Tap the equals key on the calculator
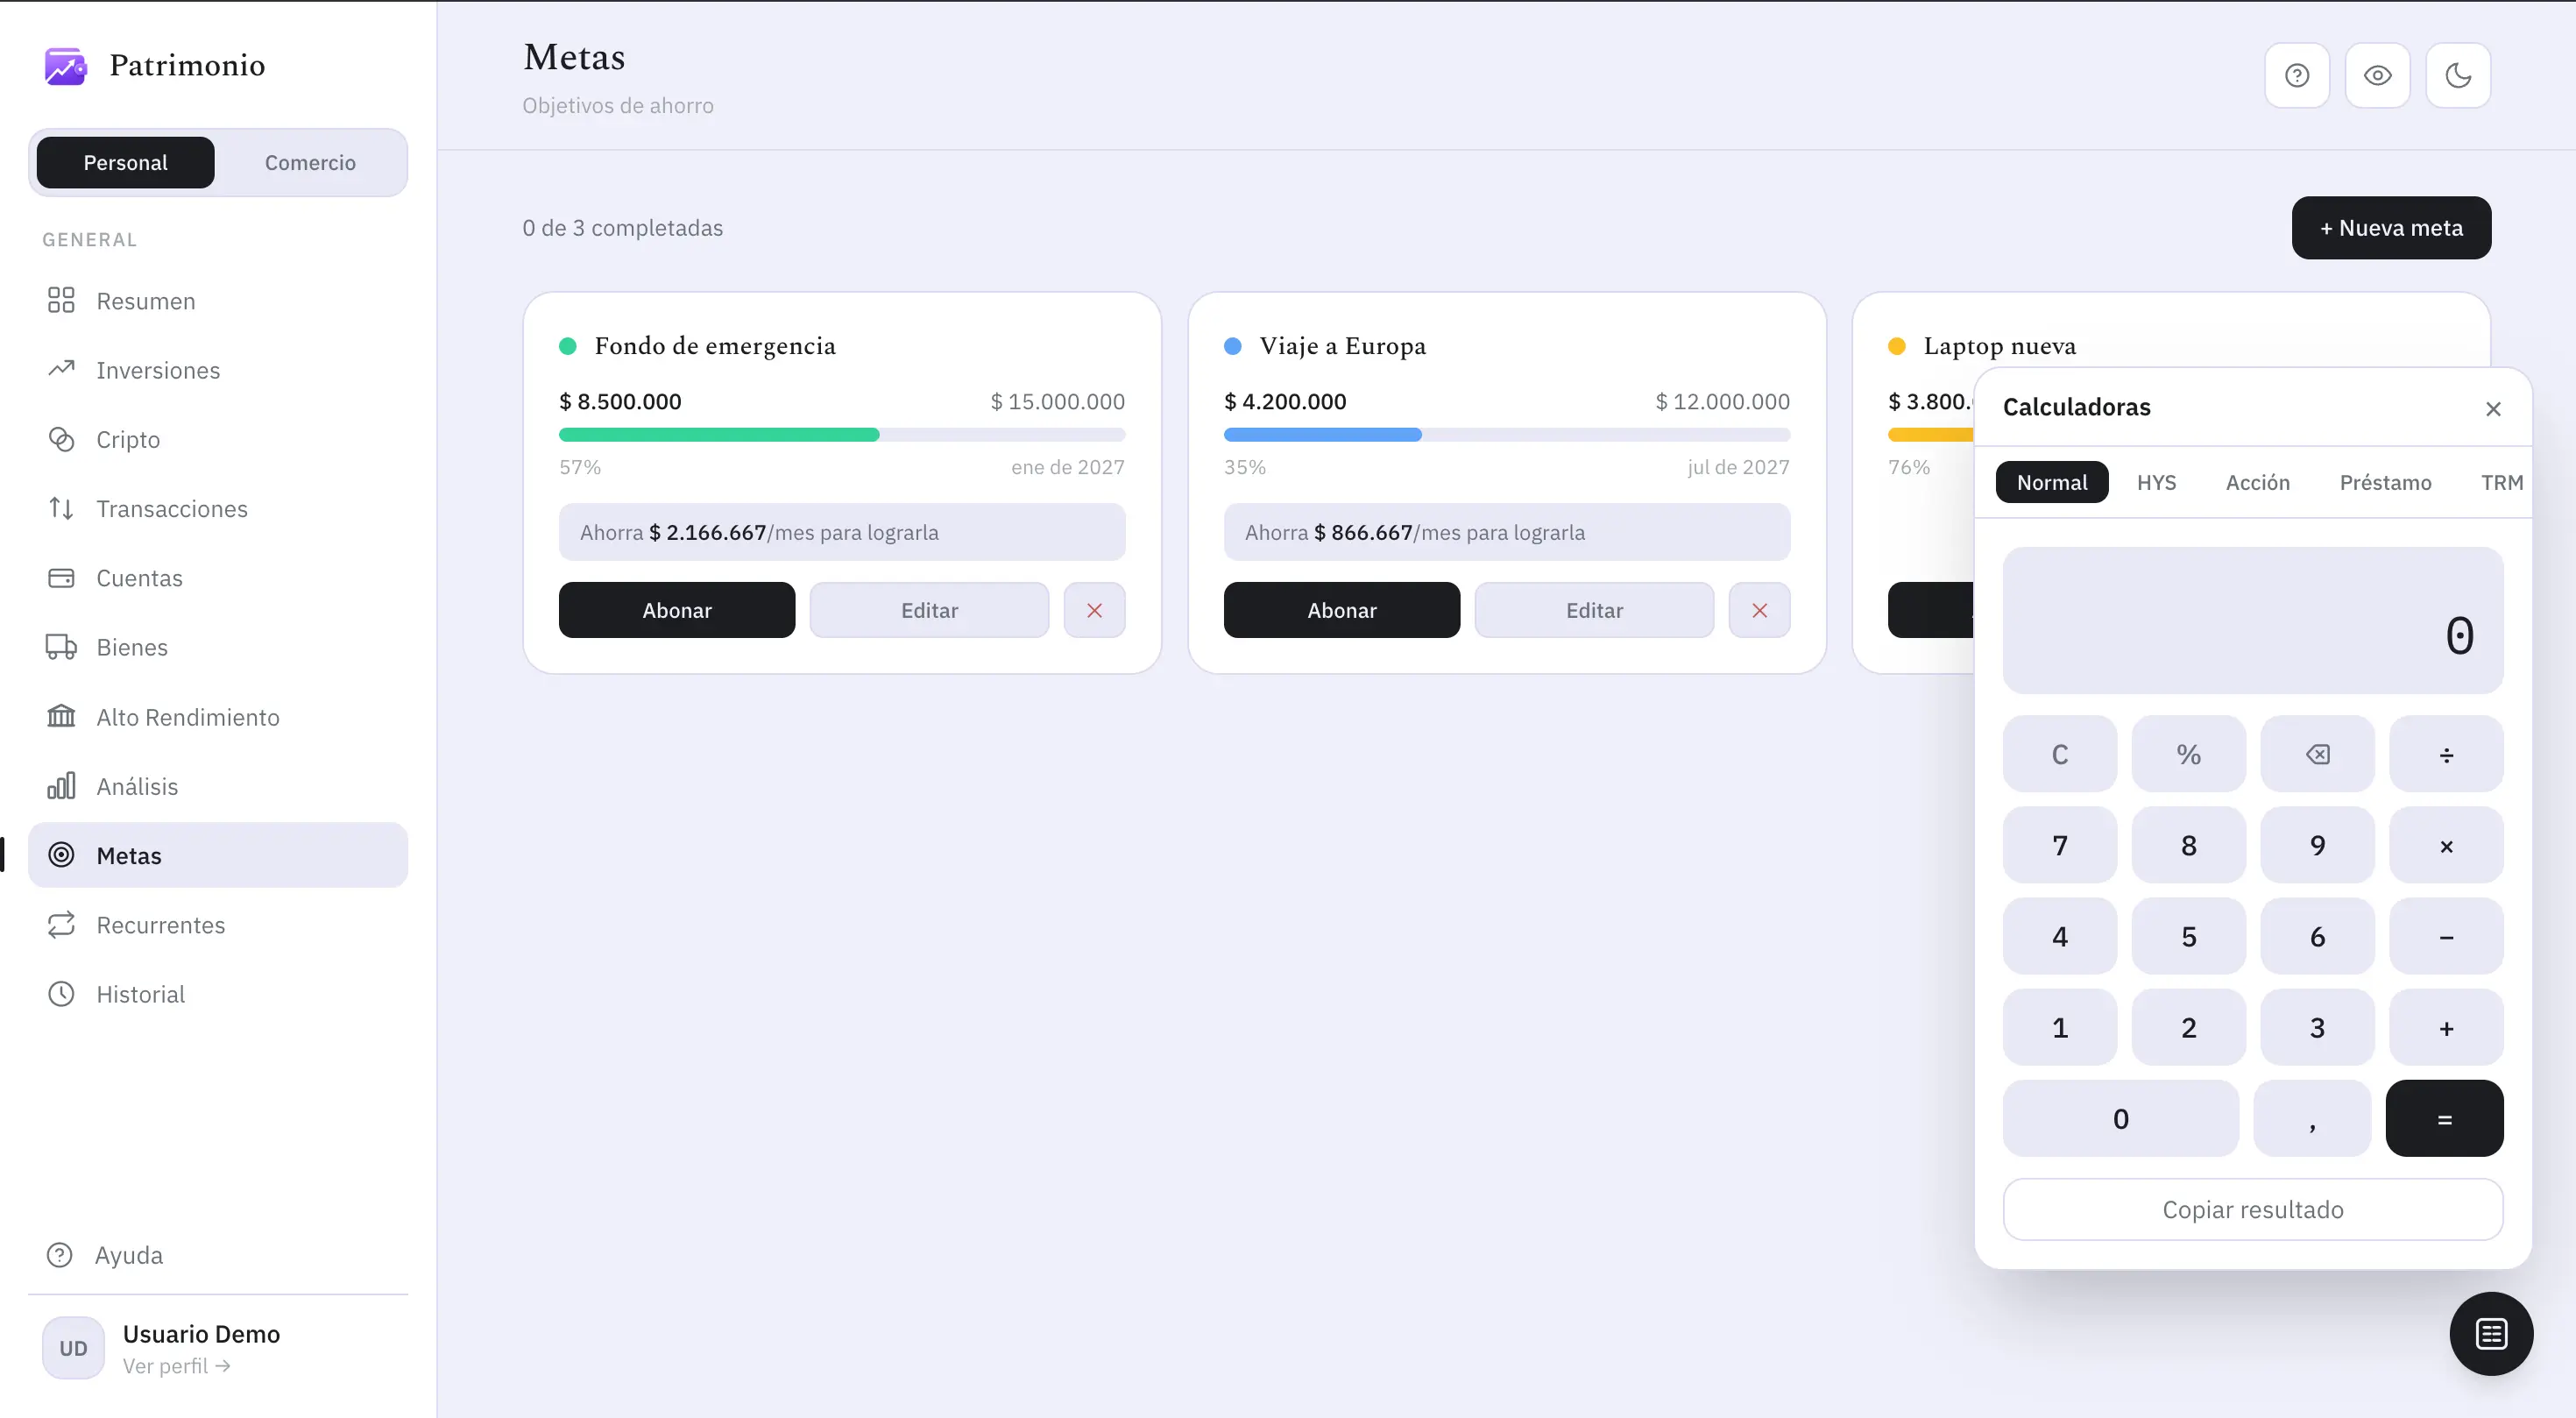The image size is (2576, 1418). click(x=2444, y=1119)
